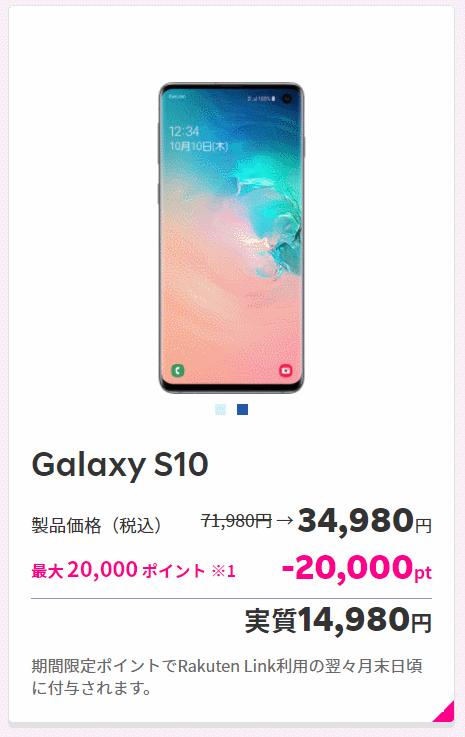The height and width of the screenshot is (737, 465).
Task: Open the Galaxy S10 product image
Action: pyautogui.click(x=231, y=238)
